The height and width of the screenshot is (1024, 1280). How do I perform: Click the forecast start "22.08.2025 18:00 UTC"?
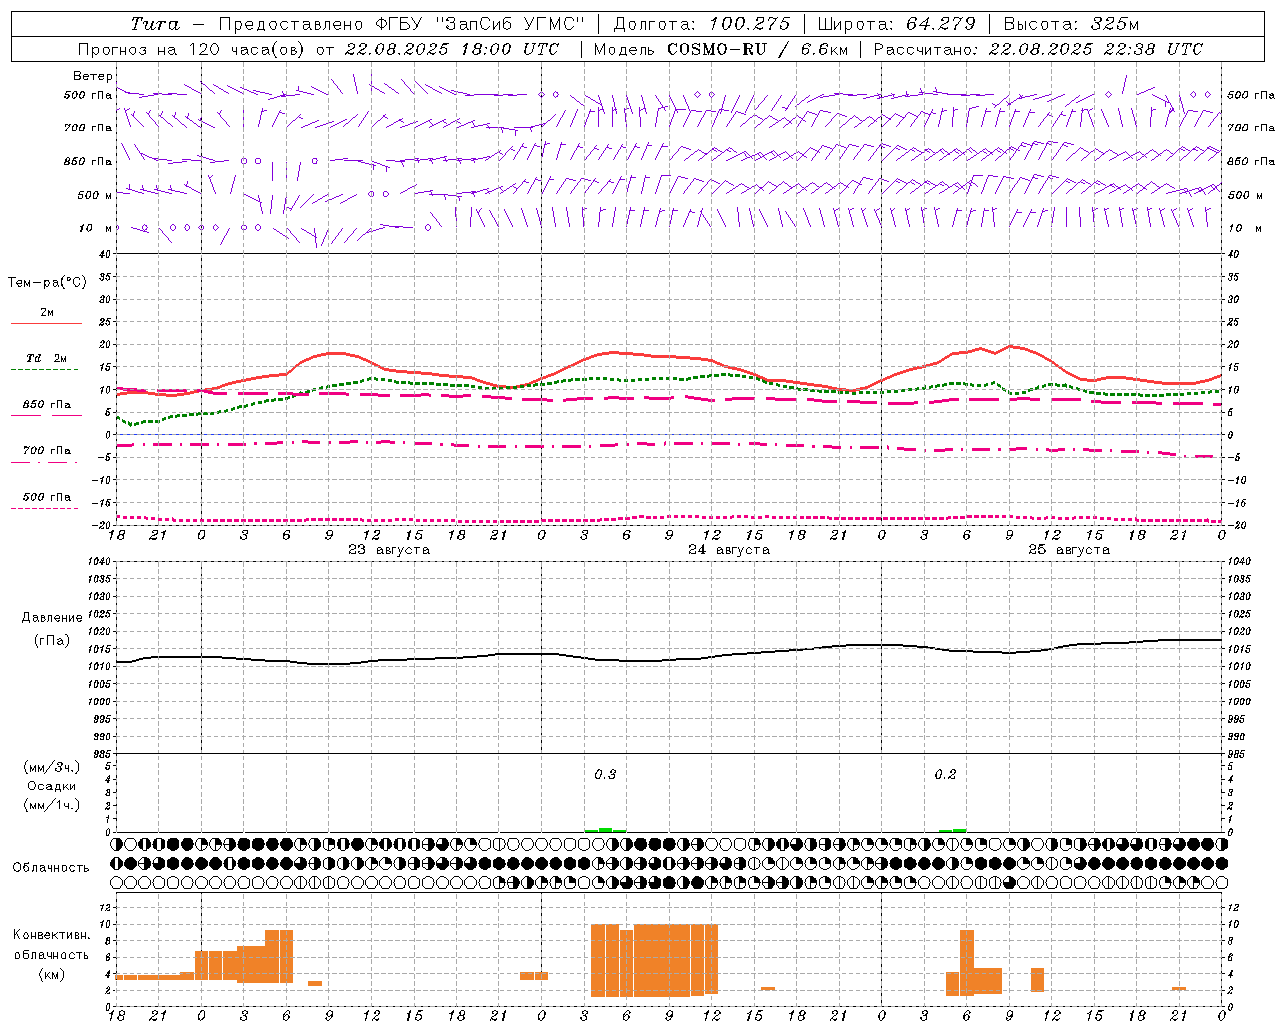click(x=451, y=49)
